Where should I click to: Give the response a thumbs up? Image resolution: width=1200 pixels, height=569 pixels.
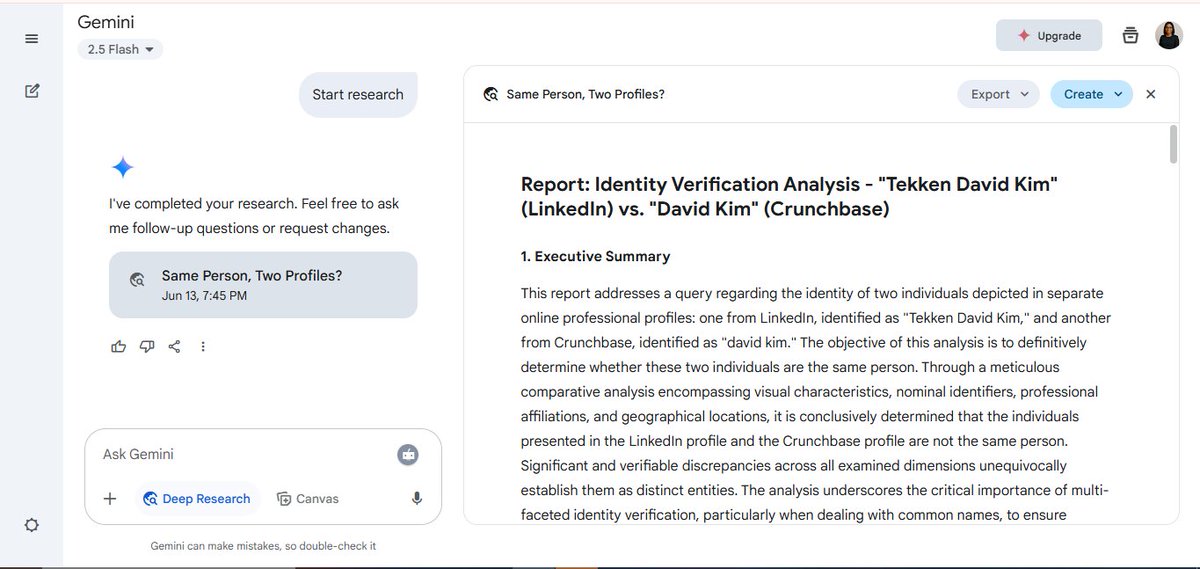tap(119, 346)
